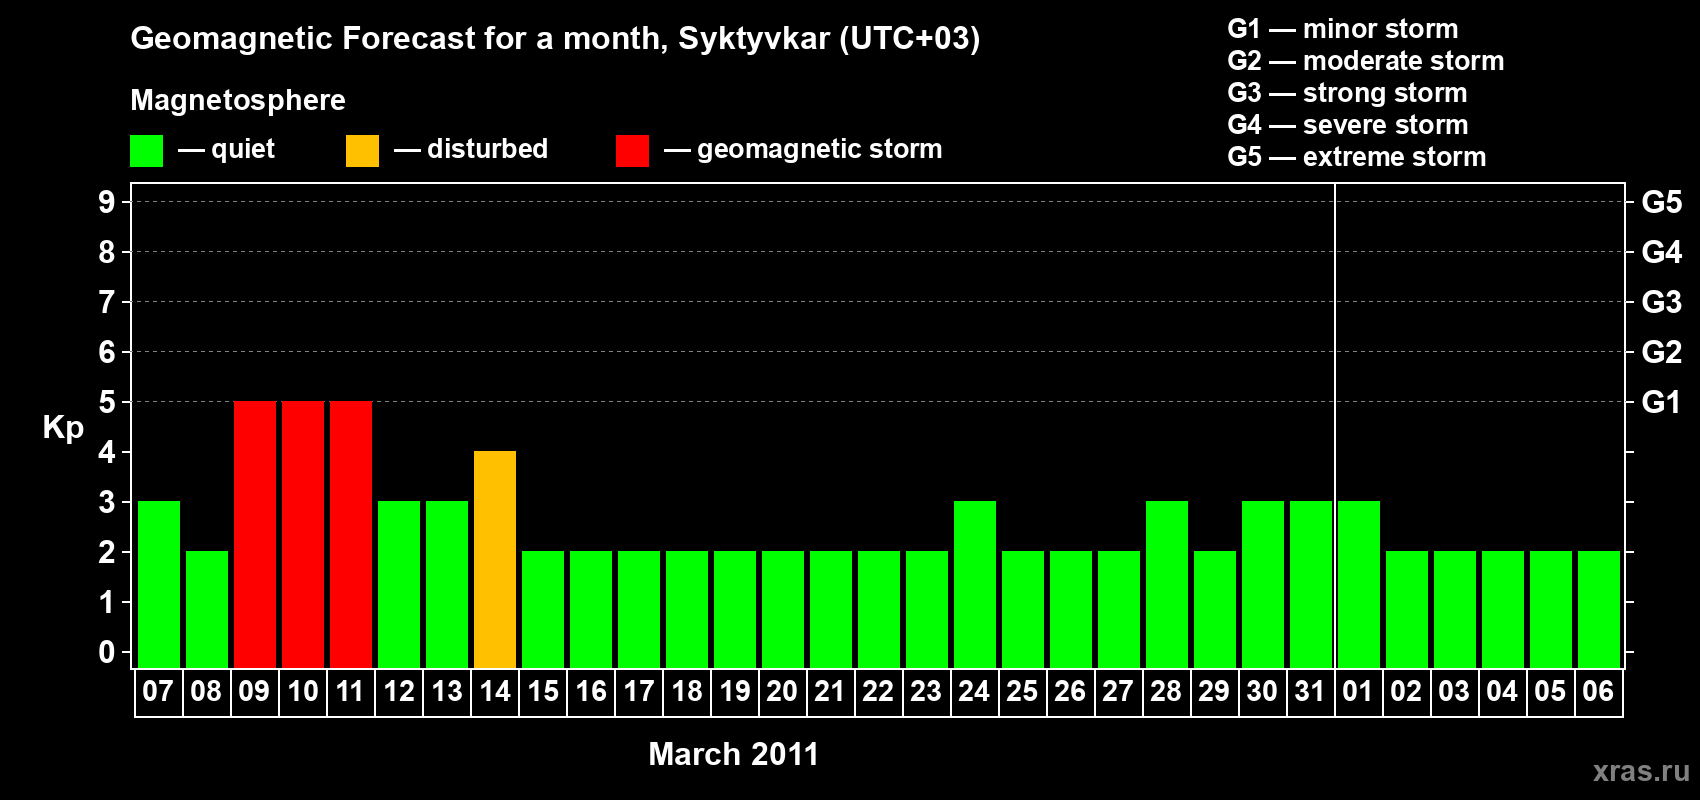Click the Kp axis label

(x=63, y=428)
